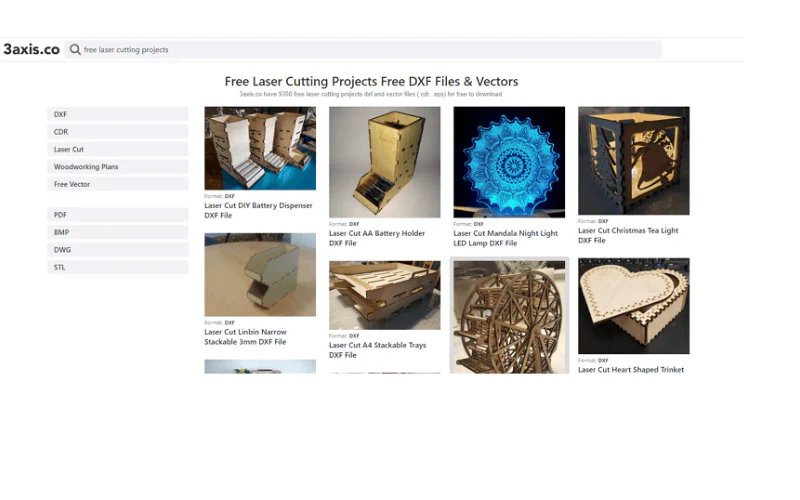Screen dimensions: 800x500
Task: Open the DIY Battery Dispenser thumbnail
Action: (260, 148)
